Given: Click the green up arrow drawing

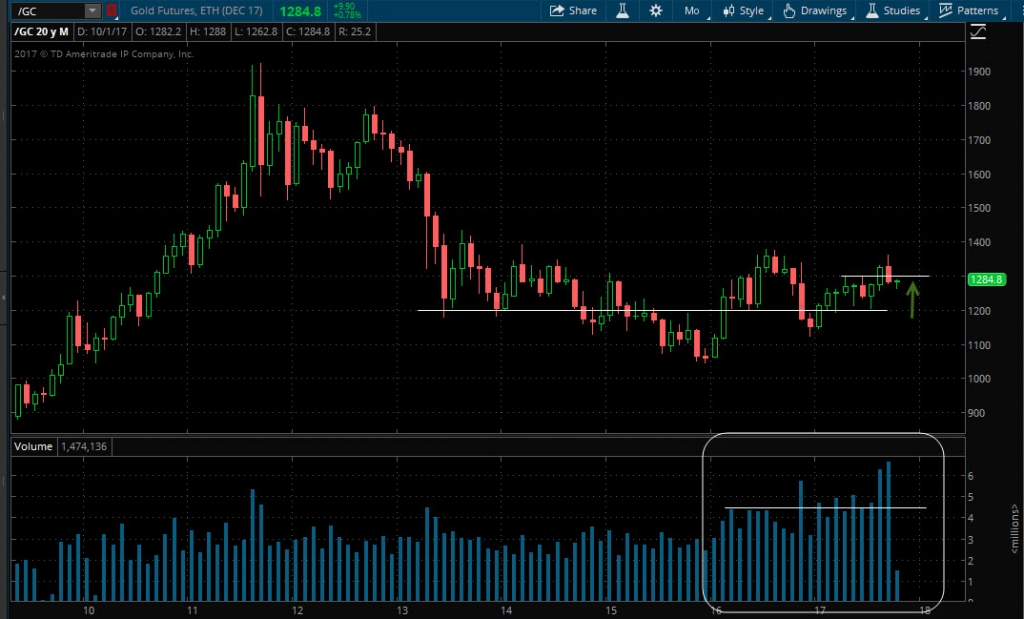Looking at the screenshot, I should (x=913, y=300).
